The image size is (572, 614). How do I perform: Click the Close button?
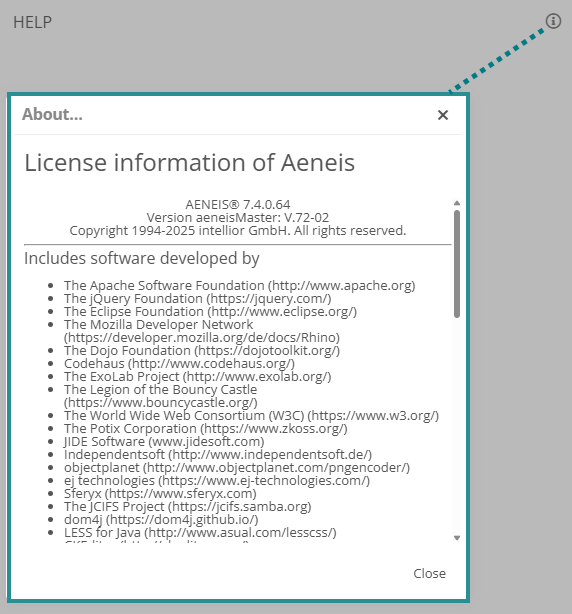429,573
